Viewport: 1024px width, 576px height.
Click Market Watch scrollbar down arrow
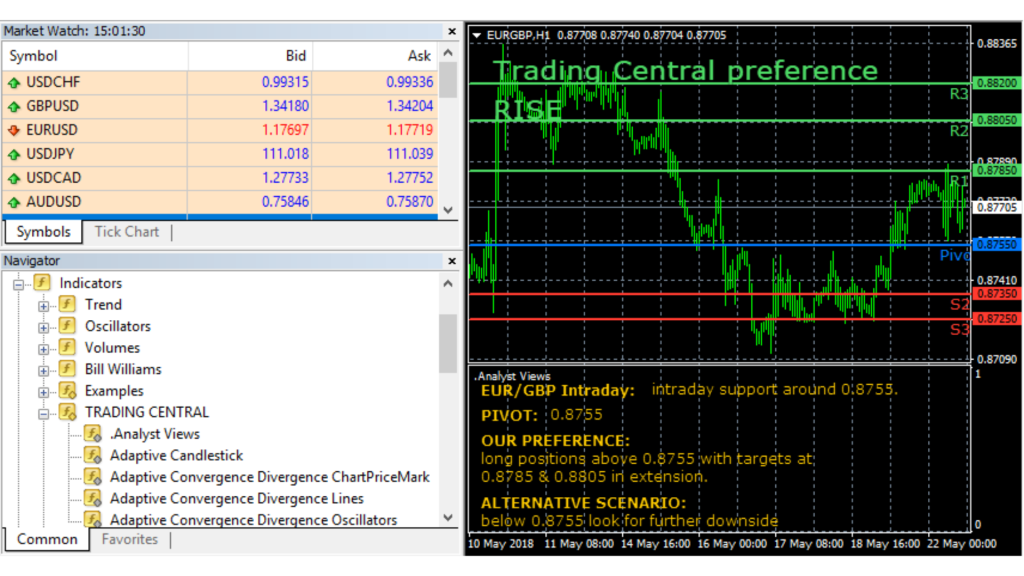tap(448, 210)
